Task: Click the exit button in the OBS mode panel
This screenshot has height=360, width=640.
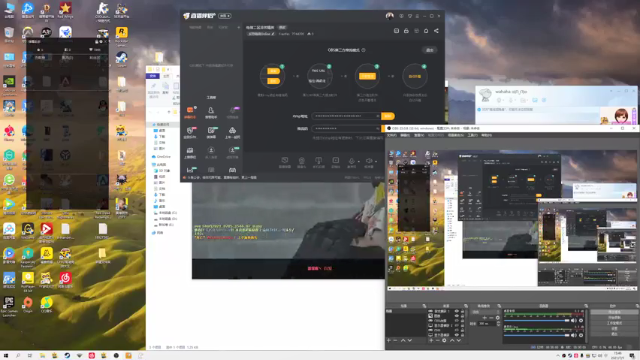Action: pyautogui.click(x=429, y=50)
